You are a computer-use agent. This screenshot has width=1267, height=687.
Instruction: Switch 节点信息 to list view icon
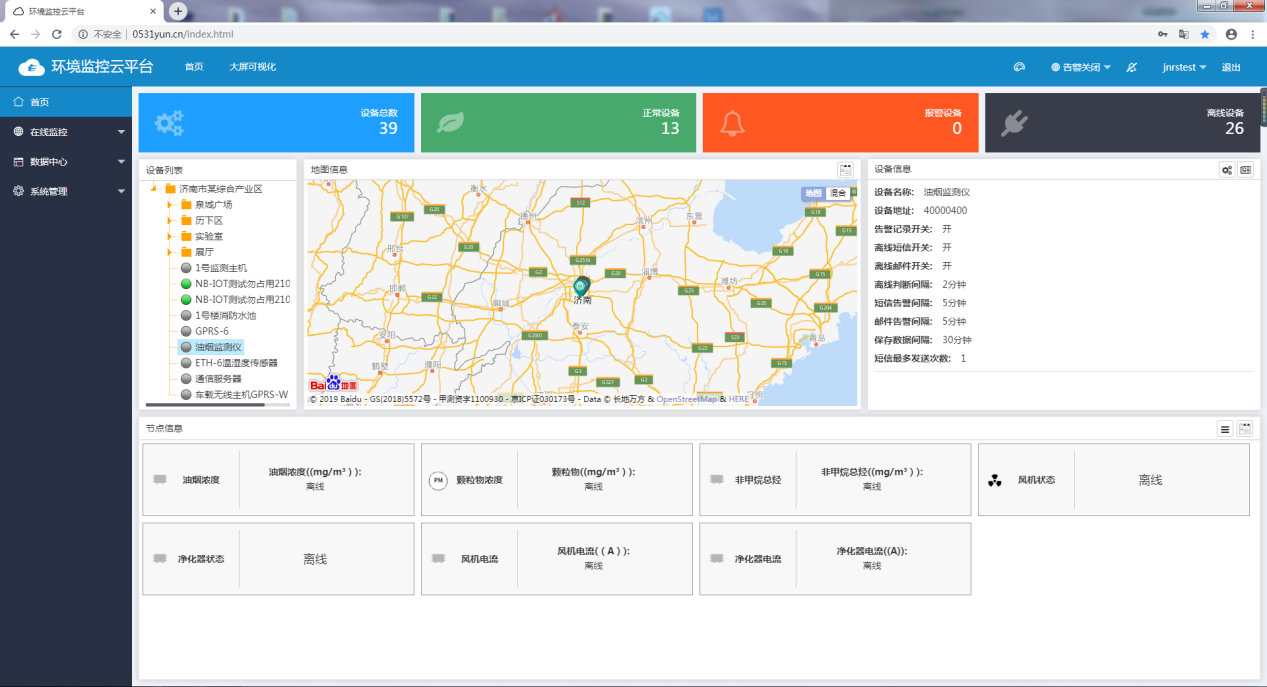(x=1225, y=429)
